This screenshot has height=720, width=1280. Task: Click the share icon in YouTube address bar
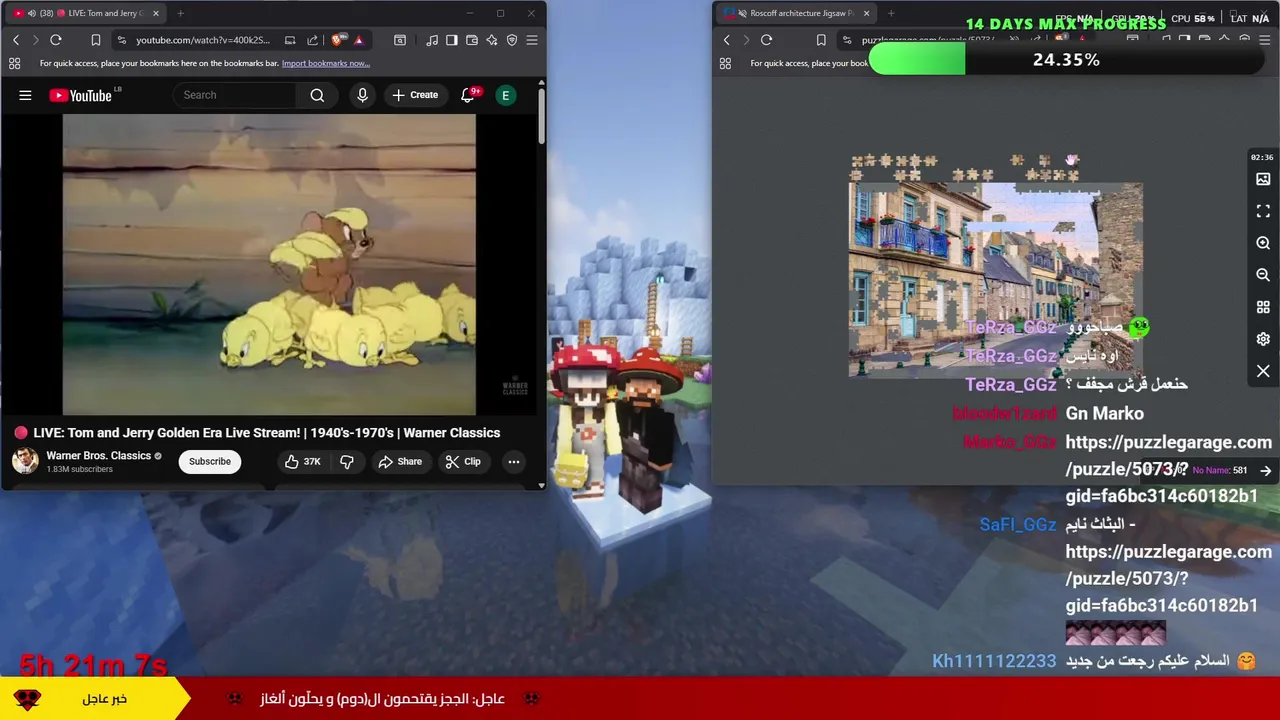point(313,40)
